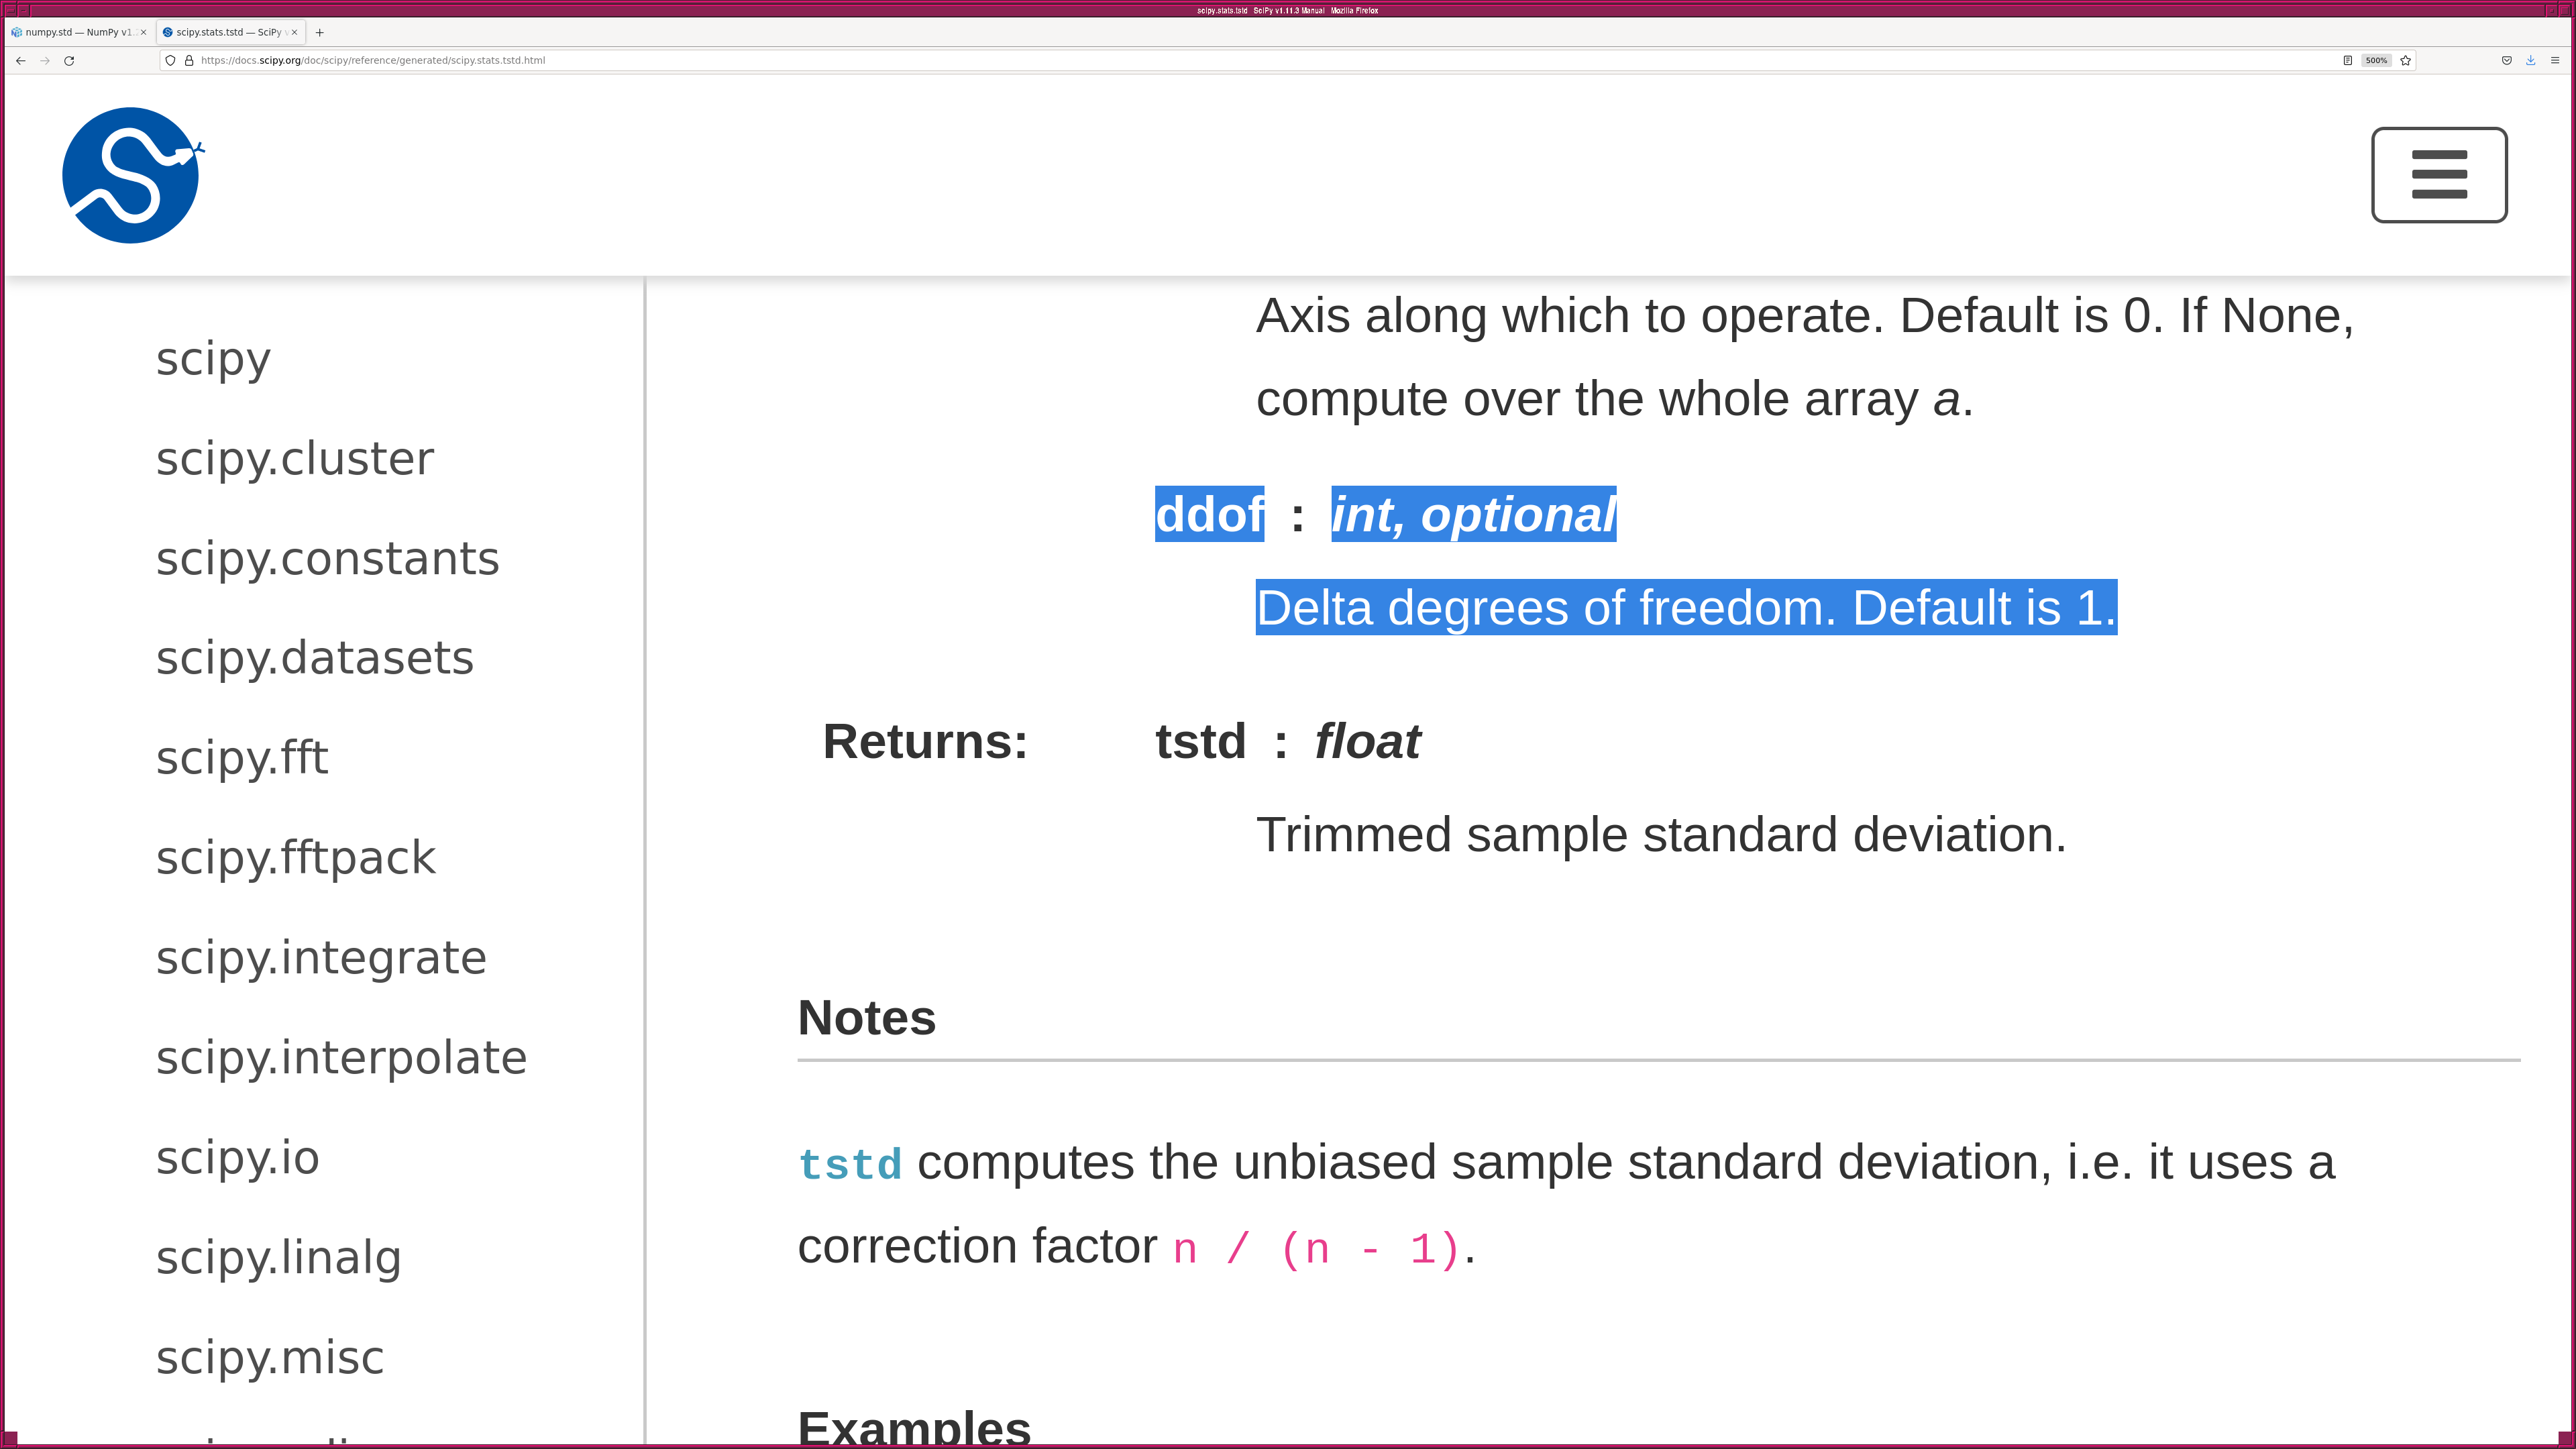Toggle reader view icon
Screen dimensions: 2576x1449
[2347, 61]
